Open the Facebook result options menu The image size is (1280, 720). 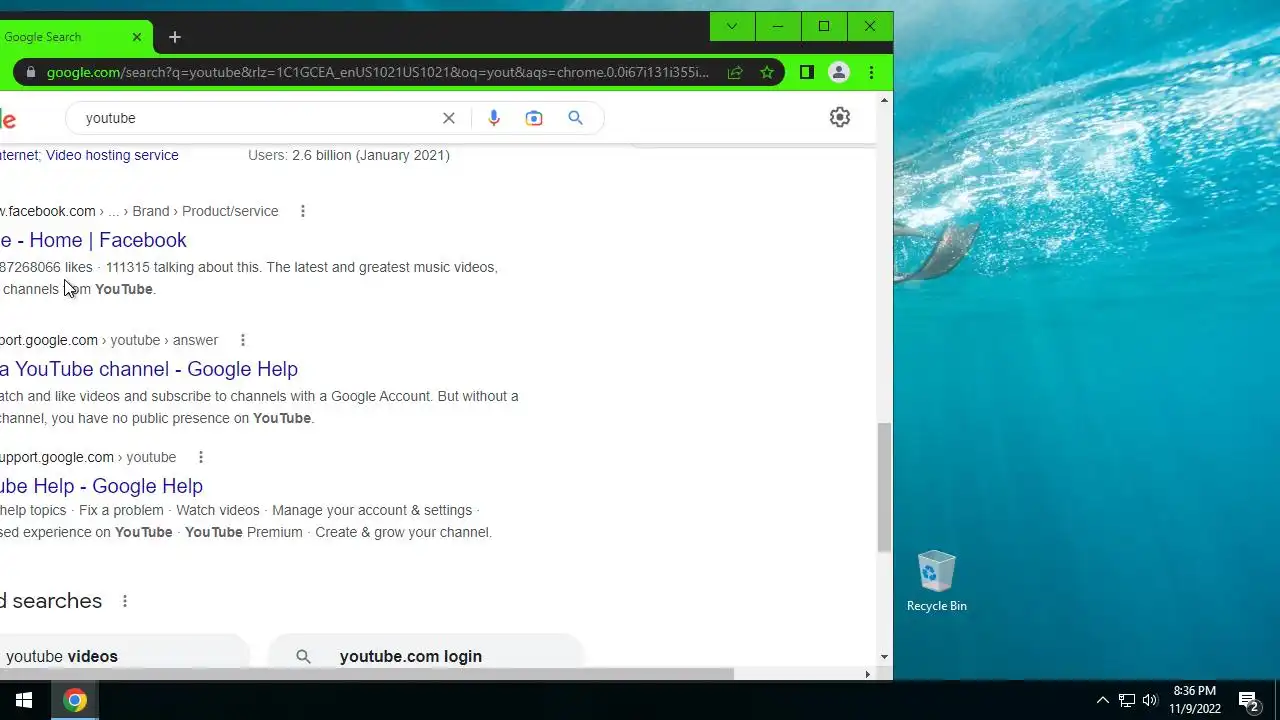[303, 211]
